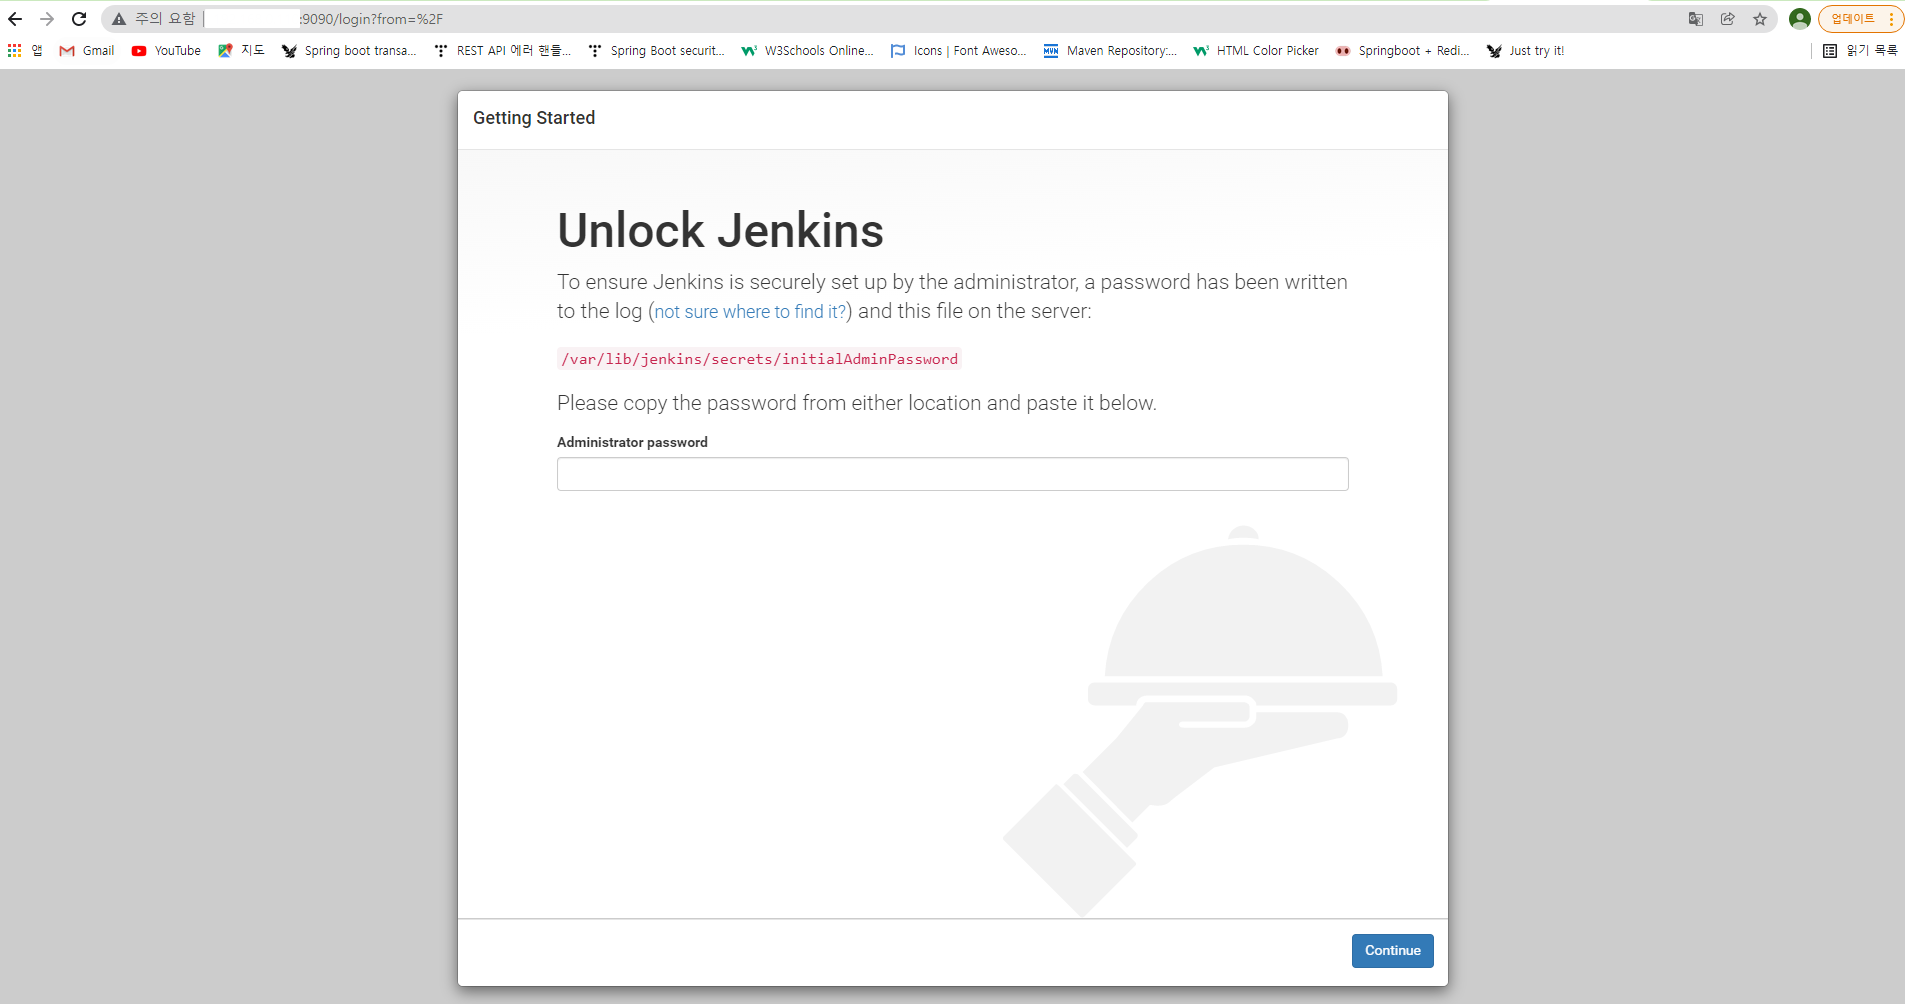Image resolution: width=1905 pixels, height=1004 pixels.
Task: Open the Apps grid bookmark
Action: pyautogui.click(x=25, y=51)
